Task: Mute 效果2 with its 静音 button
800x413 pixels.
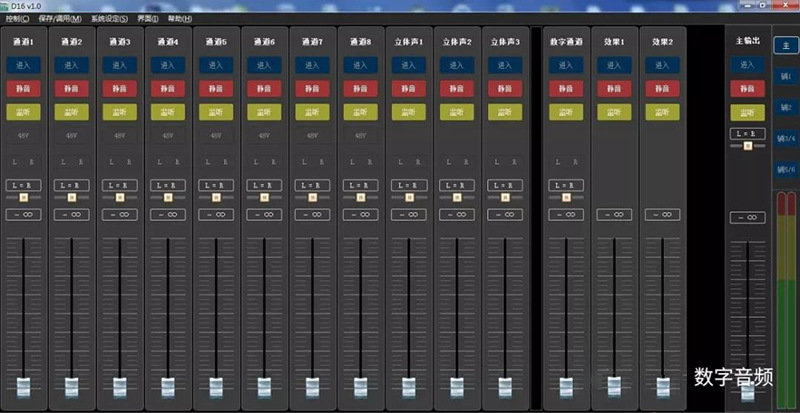Action: [662, 88]
